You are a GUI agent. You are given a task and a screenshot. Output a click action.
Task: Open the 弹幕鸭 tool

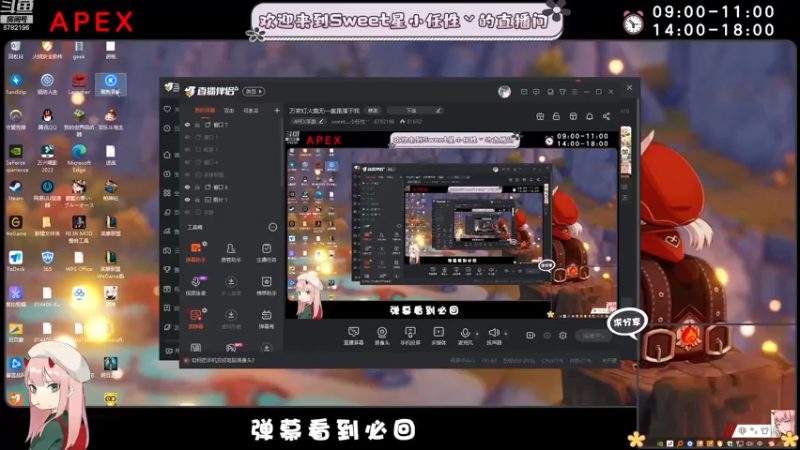266,319
